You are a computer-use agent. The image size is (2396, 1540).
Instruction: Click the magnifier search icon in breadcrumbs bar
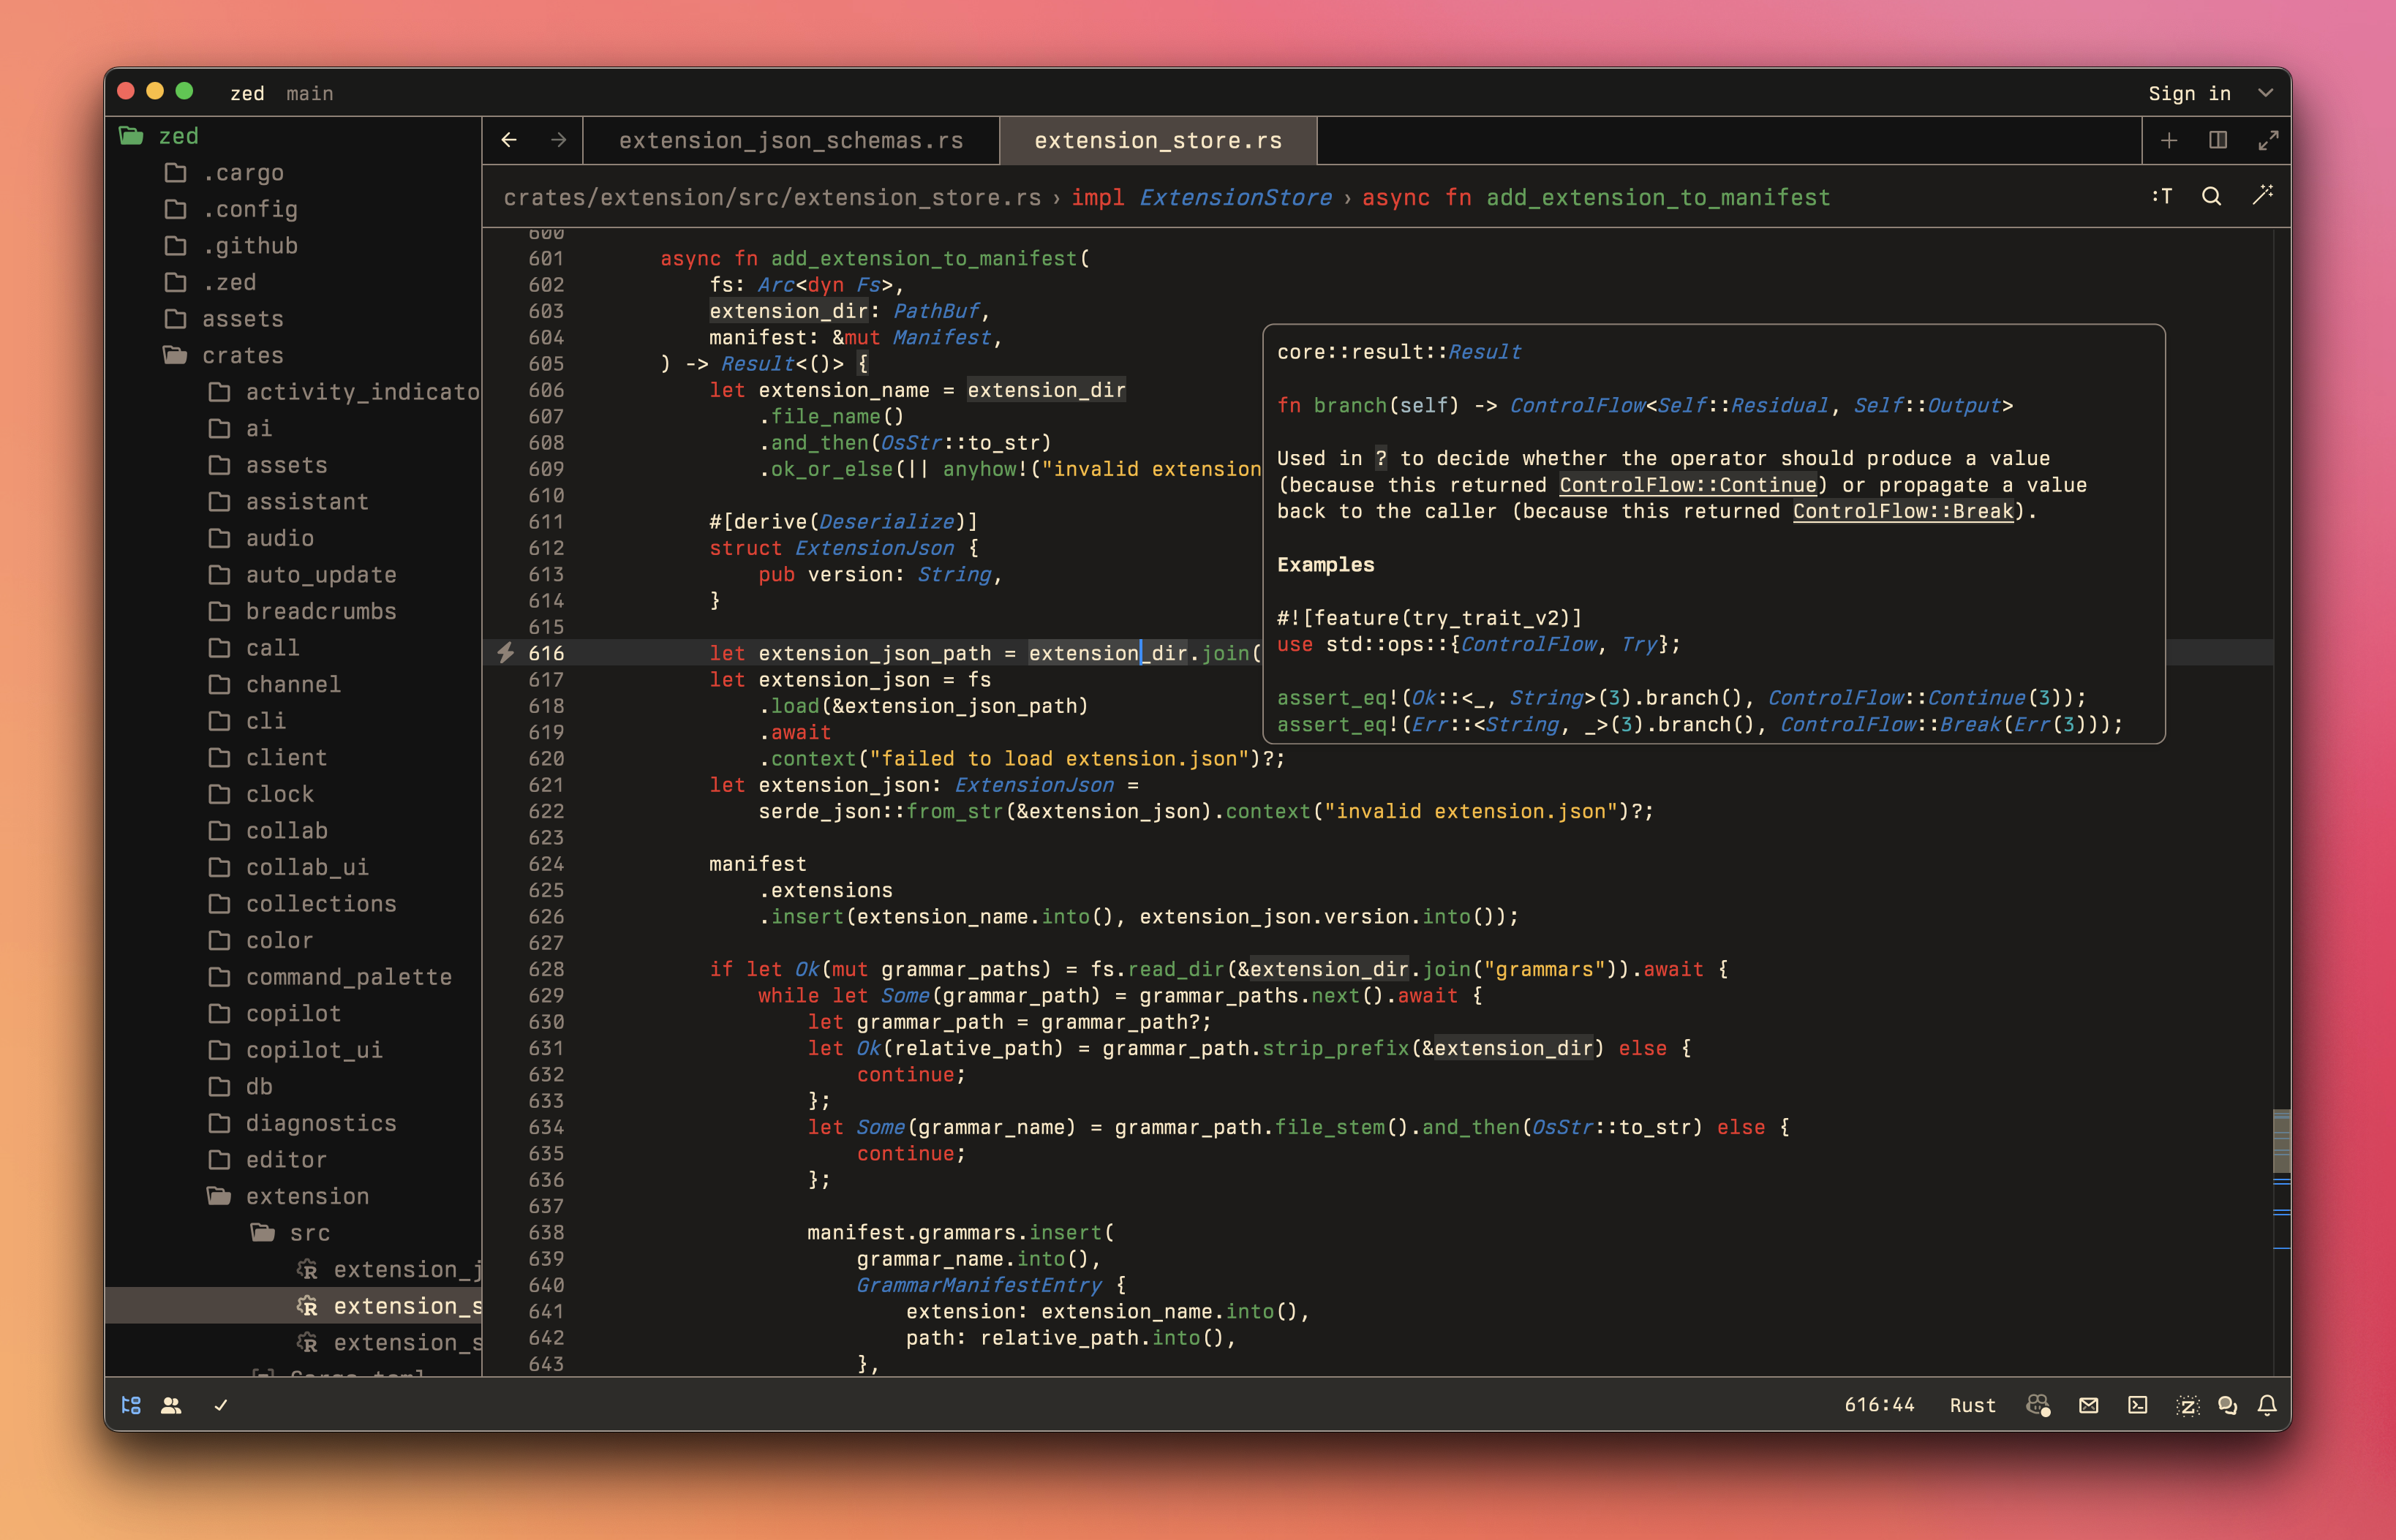[2212, 196]
